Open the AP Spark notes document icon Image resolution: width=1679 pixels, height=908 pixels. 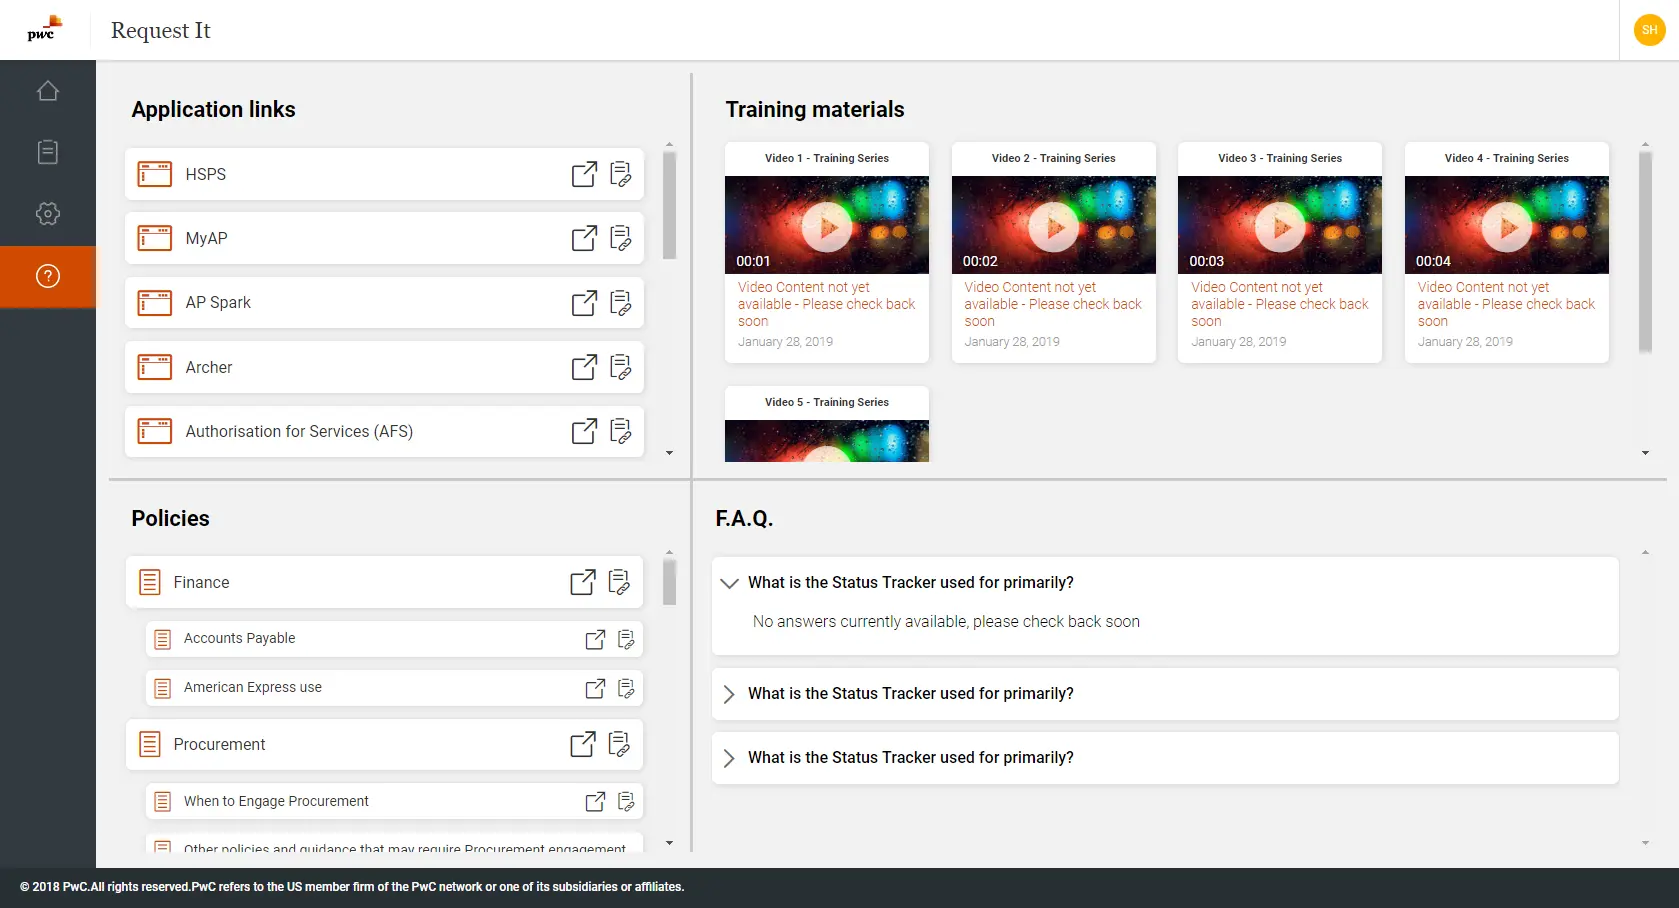coord(621,303)
